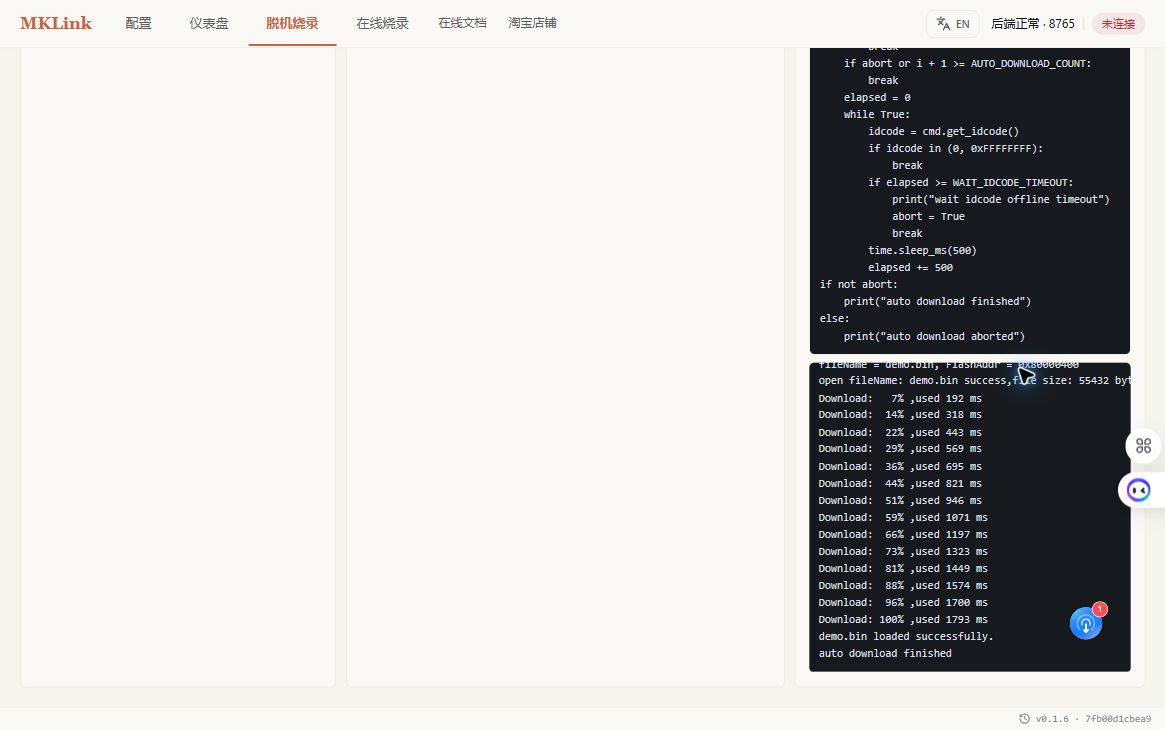Click the 'elapsed = 0' code line
Image resolution: width=1165 pixels, height=729 pixels.
[877, 97]
